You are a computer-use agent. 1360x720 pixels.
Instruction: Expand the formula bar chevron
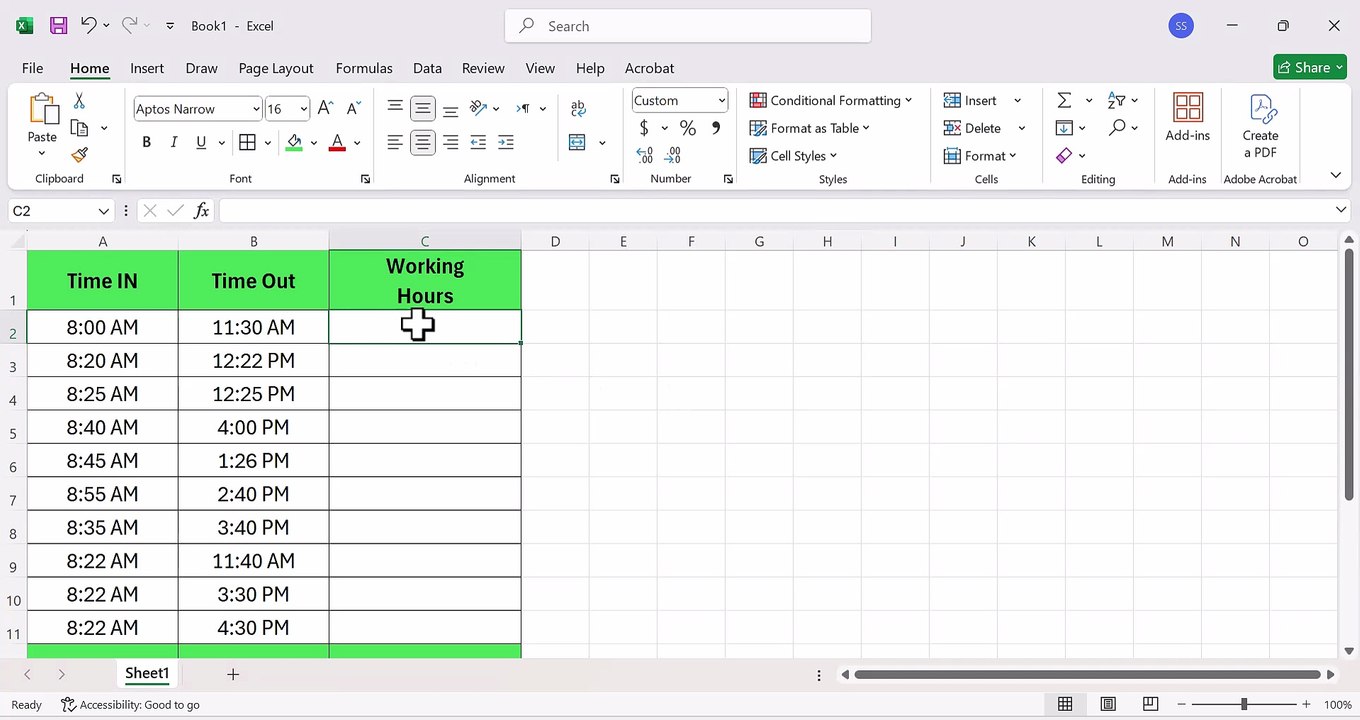(1341, 210)
